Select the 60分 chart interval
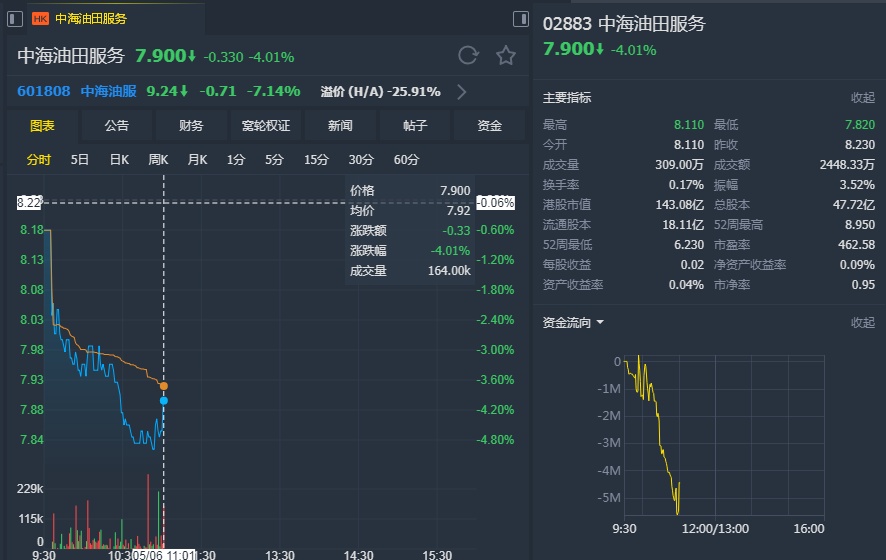This screenshot has width=886, height=560. 406,160
